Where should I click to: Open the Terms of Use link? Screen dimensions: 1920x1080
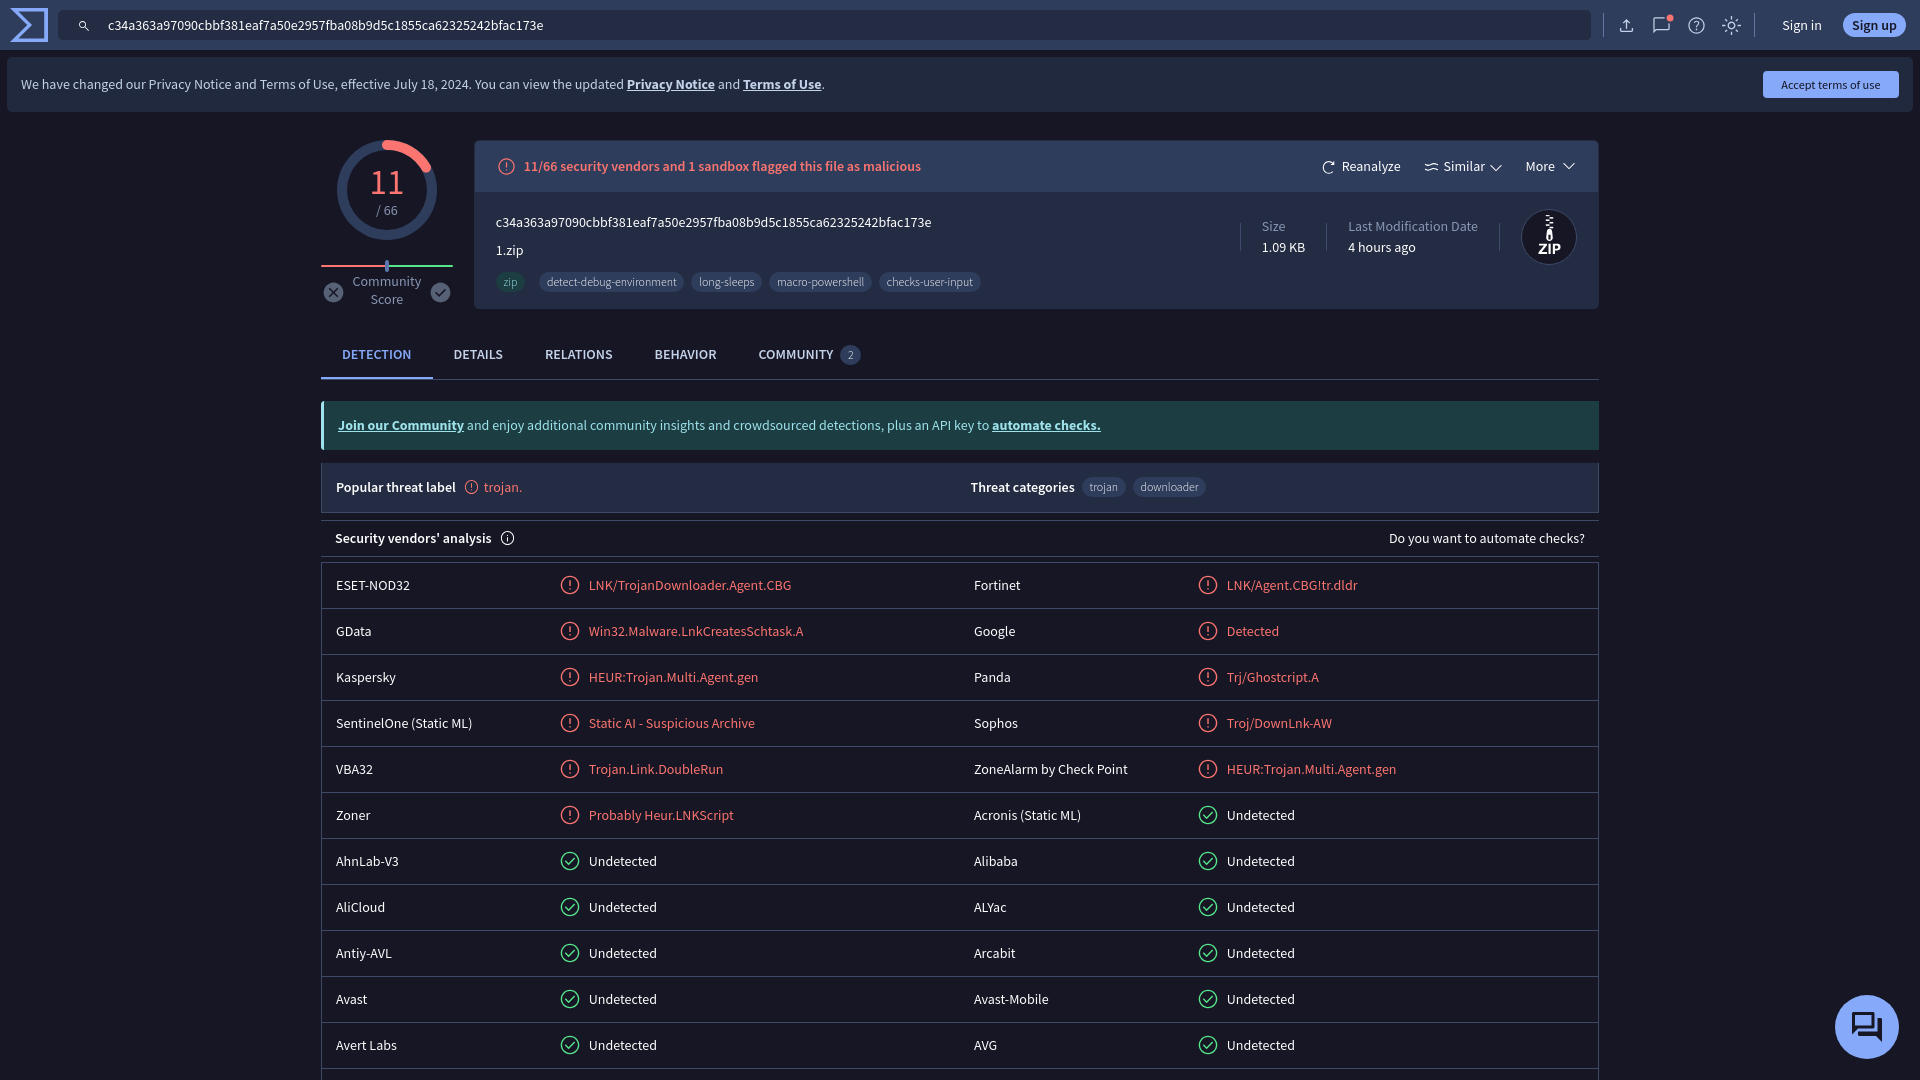782,85
